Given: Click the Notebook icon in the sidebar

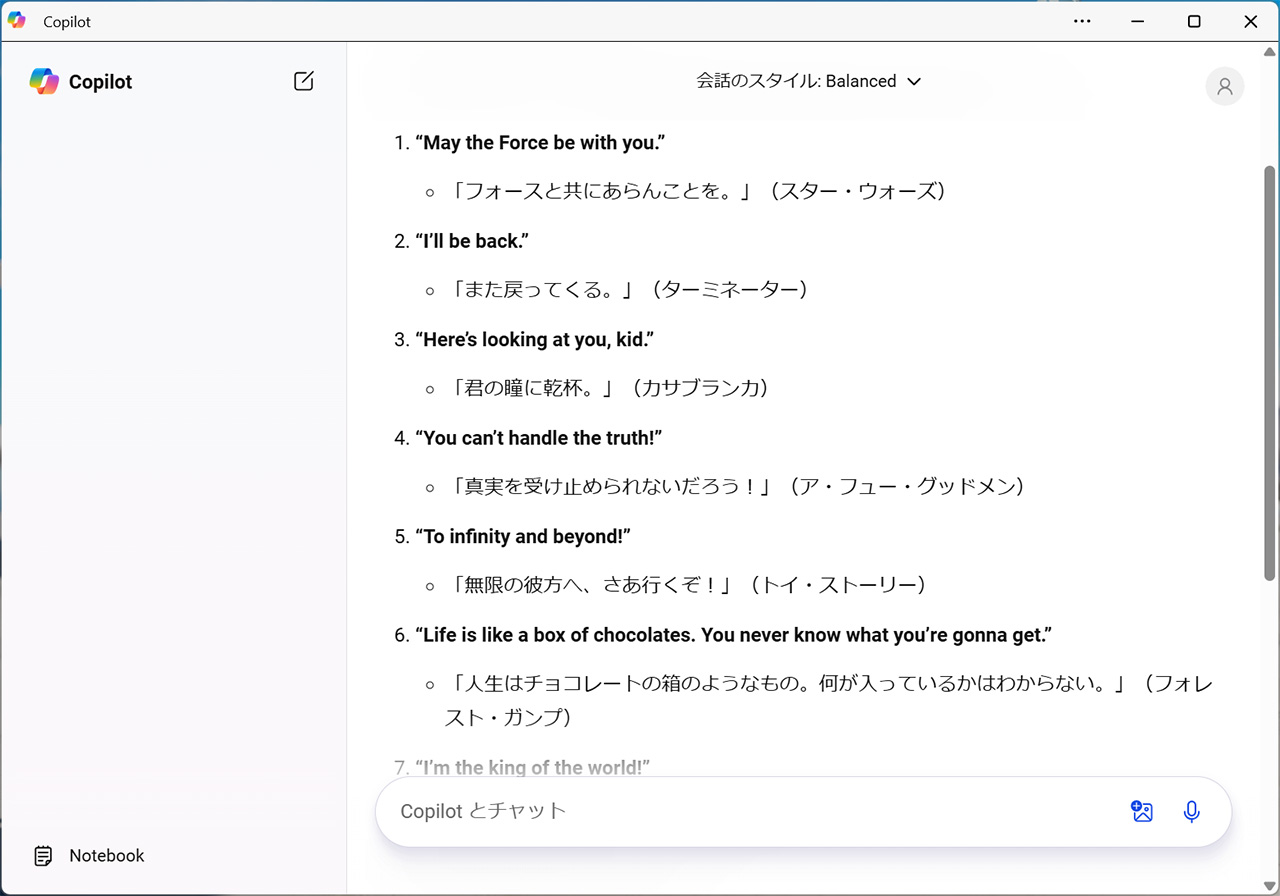Looking at the screenshot, I should 43,855.
